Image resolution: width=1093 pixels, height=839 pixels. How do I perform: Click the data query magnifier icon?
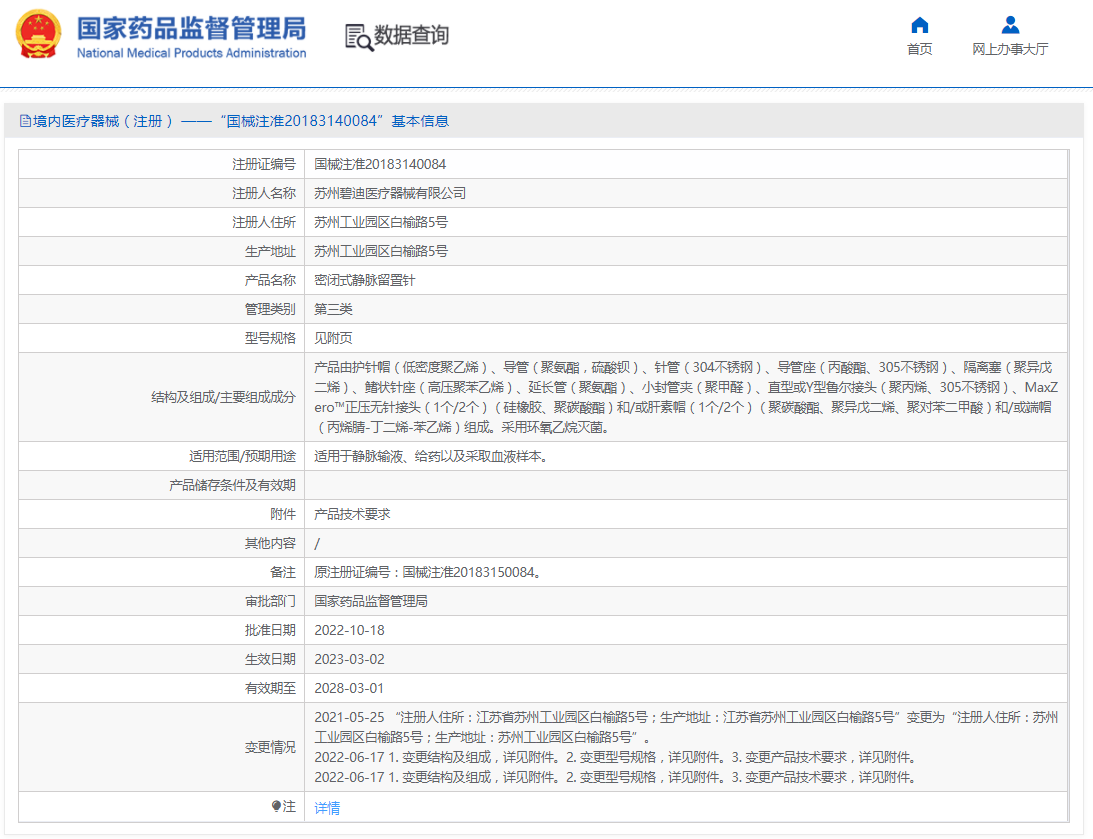click(x=359, y=37)
